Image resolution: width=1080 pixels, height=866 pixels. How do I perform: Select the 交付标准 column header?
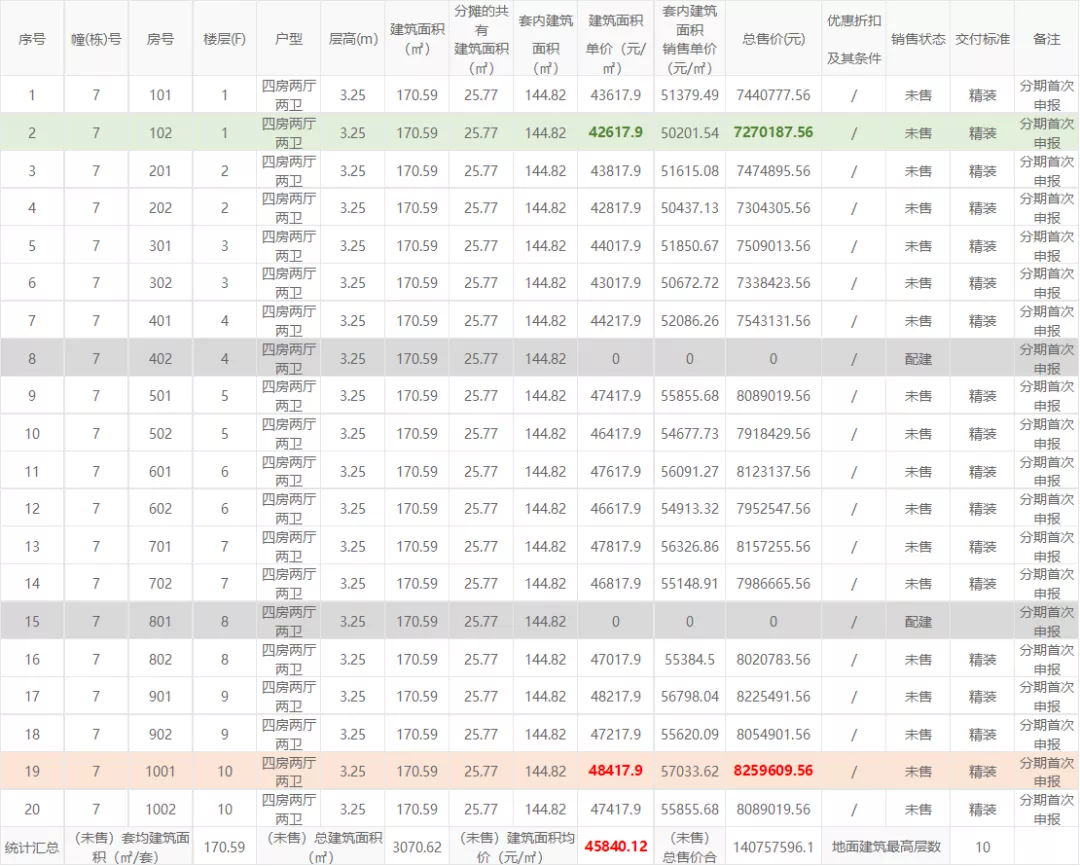pos(982,39)
